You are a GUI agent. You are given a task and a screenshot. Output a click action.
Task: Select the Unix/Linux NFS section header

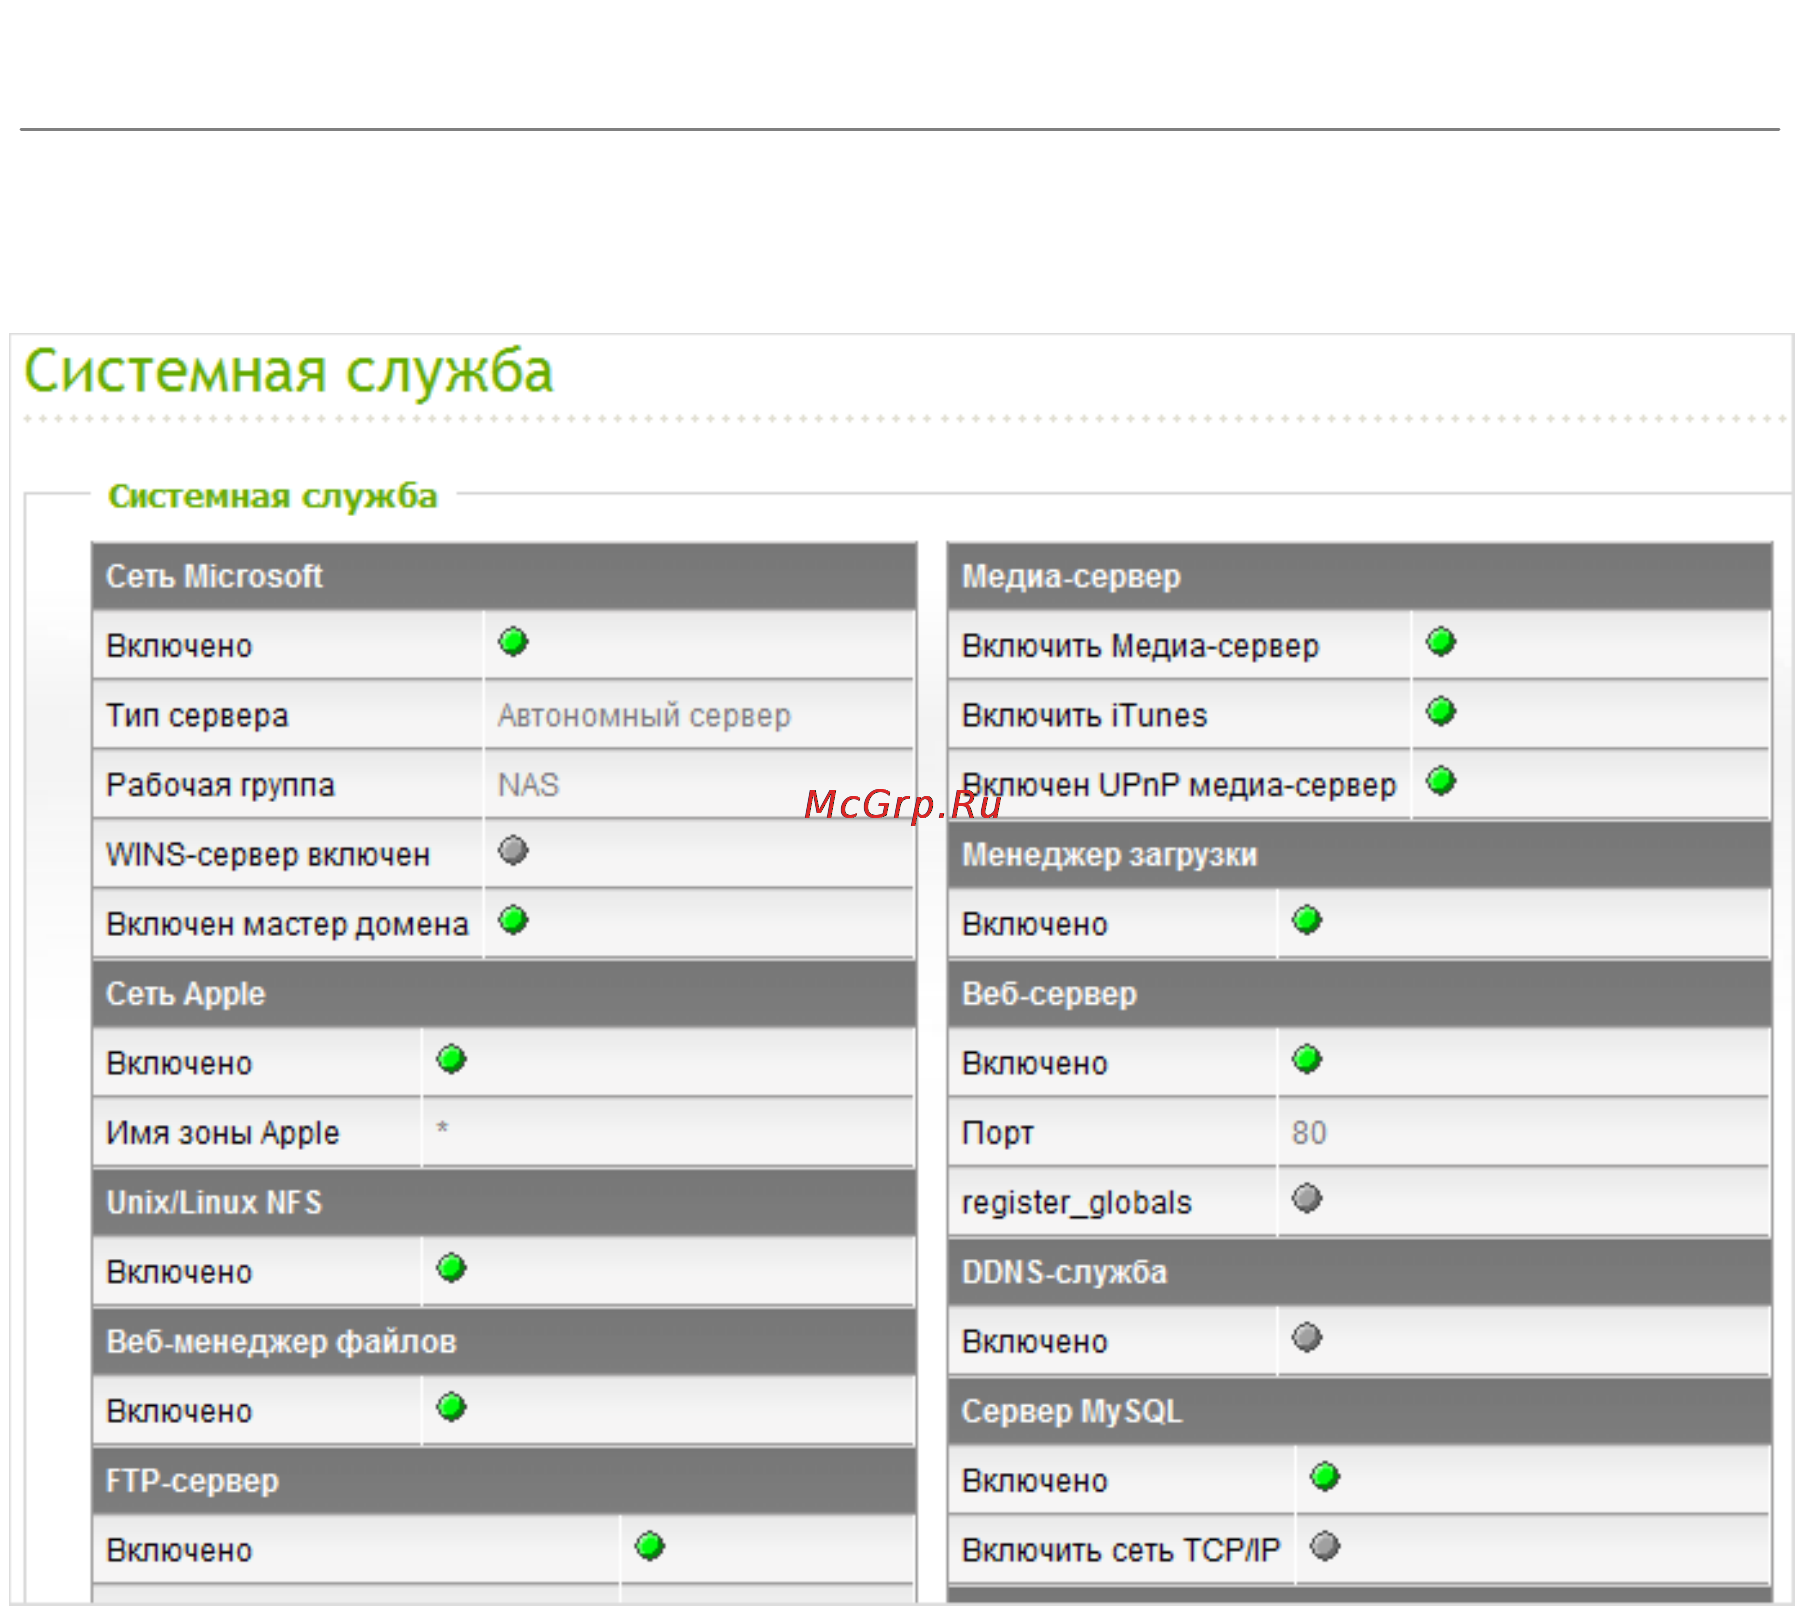click(x=504, y=1202)
